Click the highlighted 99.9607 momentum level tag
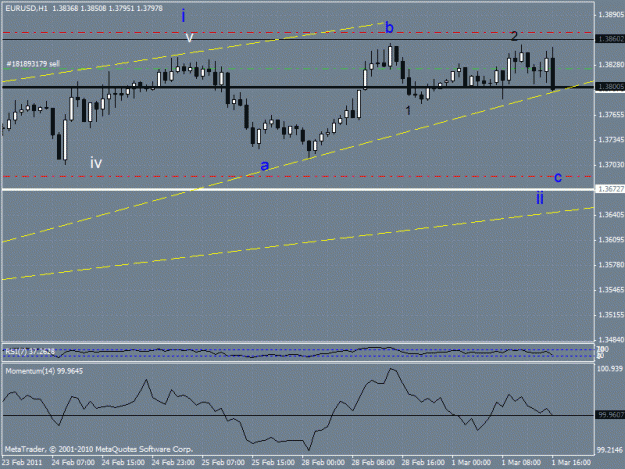 click(610, 415)
